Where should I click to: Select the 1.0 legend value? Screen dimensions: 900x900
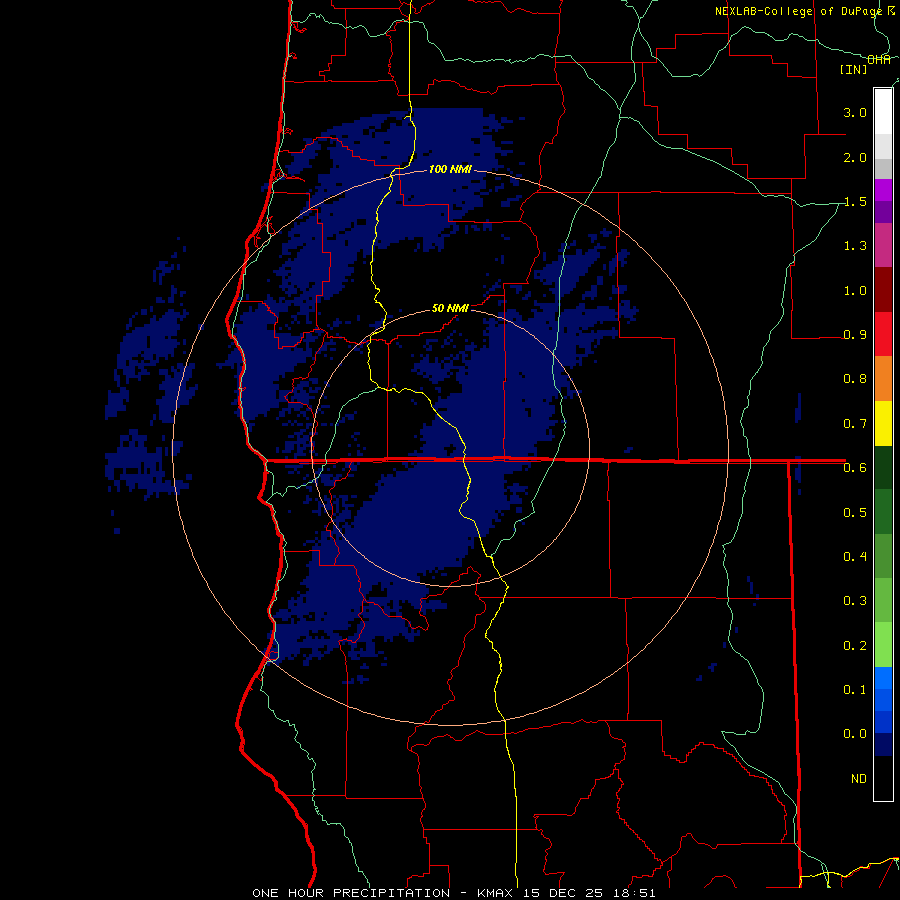[x=855, y=290]
